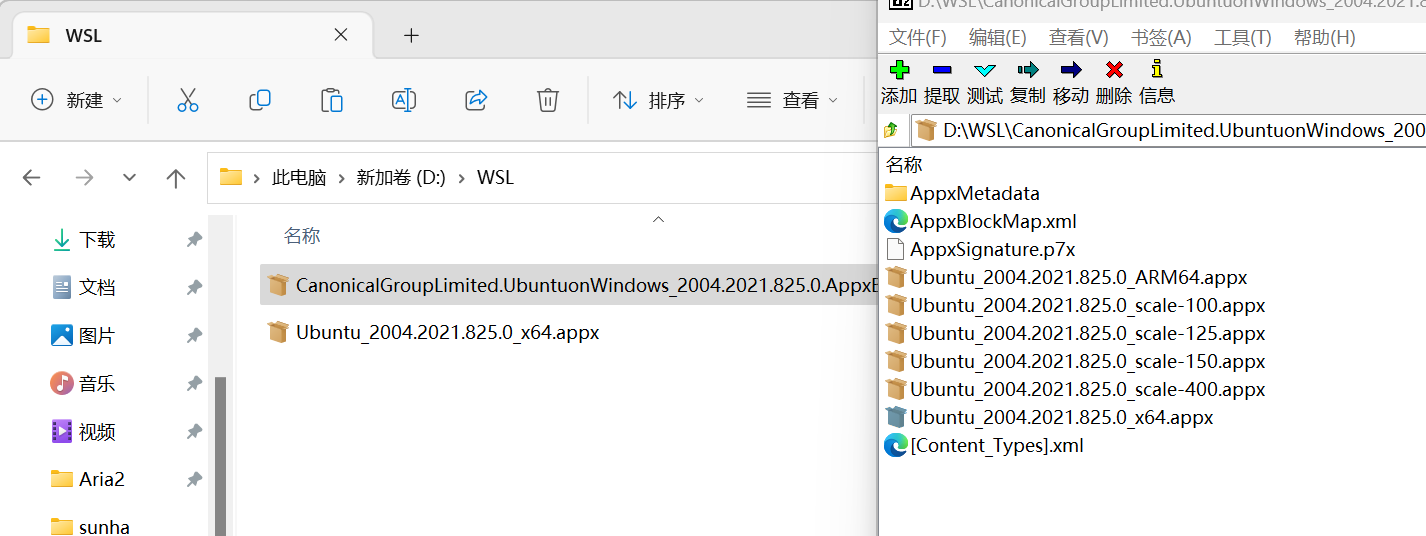Click pin icon next to Aria2
1426x536 pixels.
(x=194, y=479)
